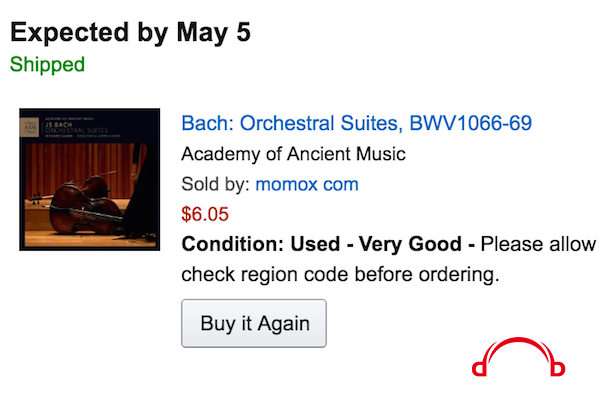
Task: Click the JS Bach title on the album cover
Action: (x=59, y=125)
